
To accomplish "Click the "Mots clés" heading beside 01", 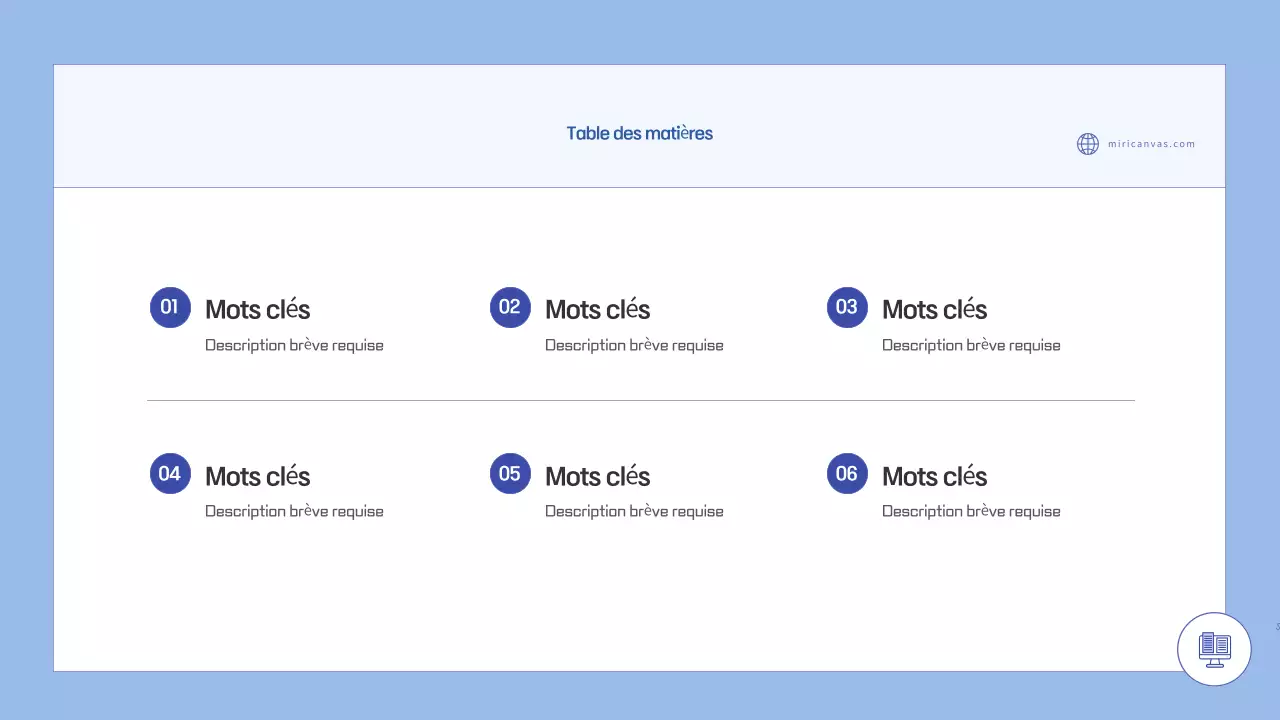I will tap(257, 310).
